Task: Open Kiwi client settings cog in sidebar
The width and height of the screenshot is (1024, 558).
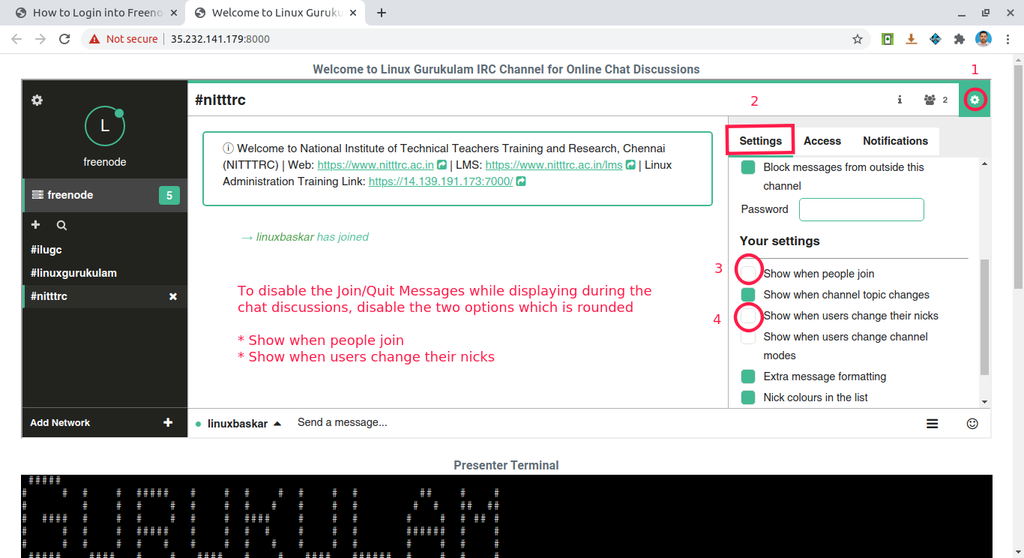Action: [37, 100]
